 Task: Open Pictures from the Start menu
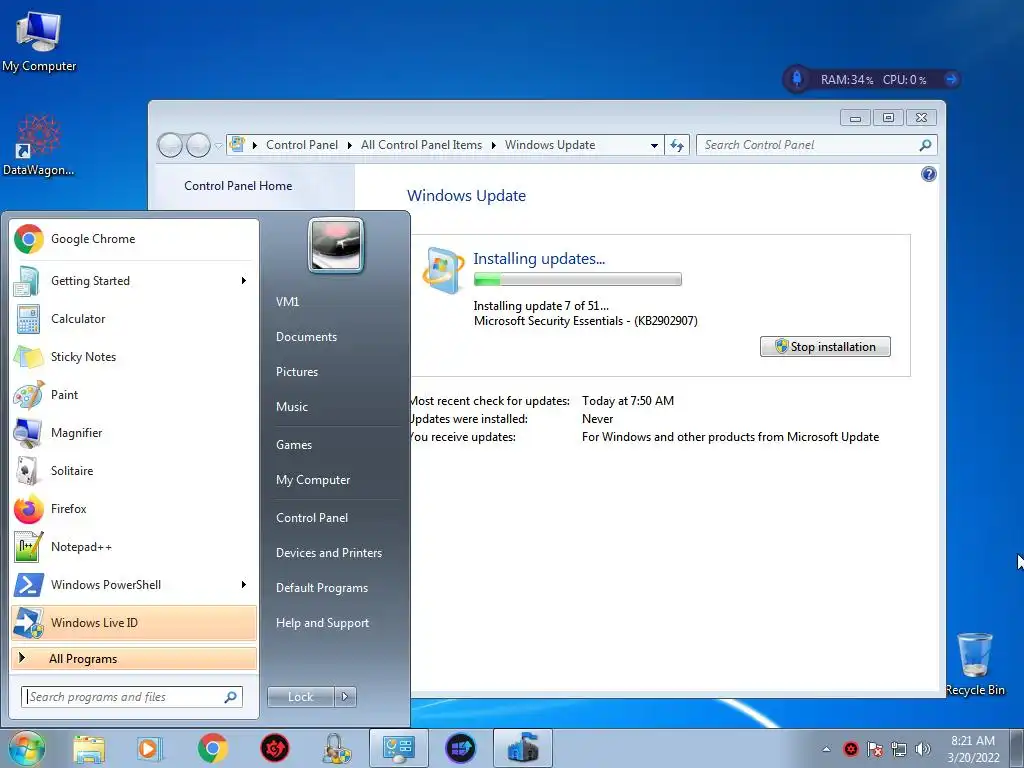[297, 372]
